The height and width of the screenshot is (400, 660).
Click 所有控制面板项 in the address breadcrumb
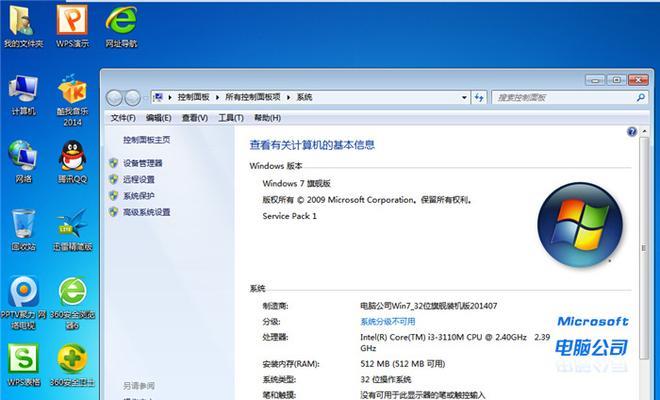(x=253, y=97)
